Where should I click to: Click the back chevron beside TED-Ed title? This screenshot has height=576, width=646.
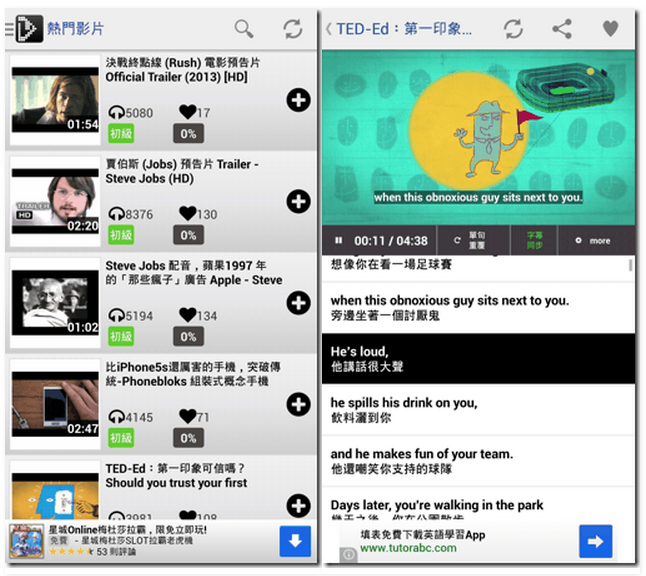(x=328, y=29)
